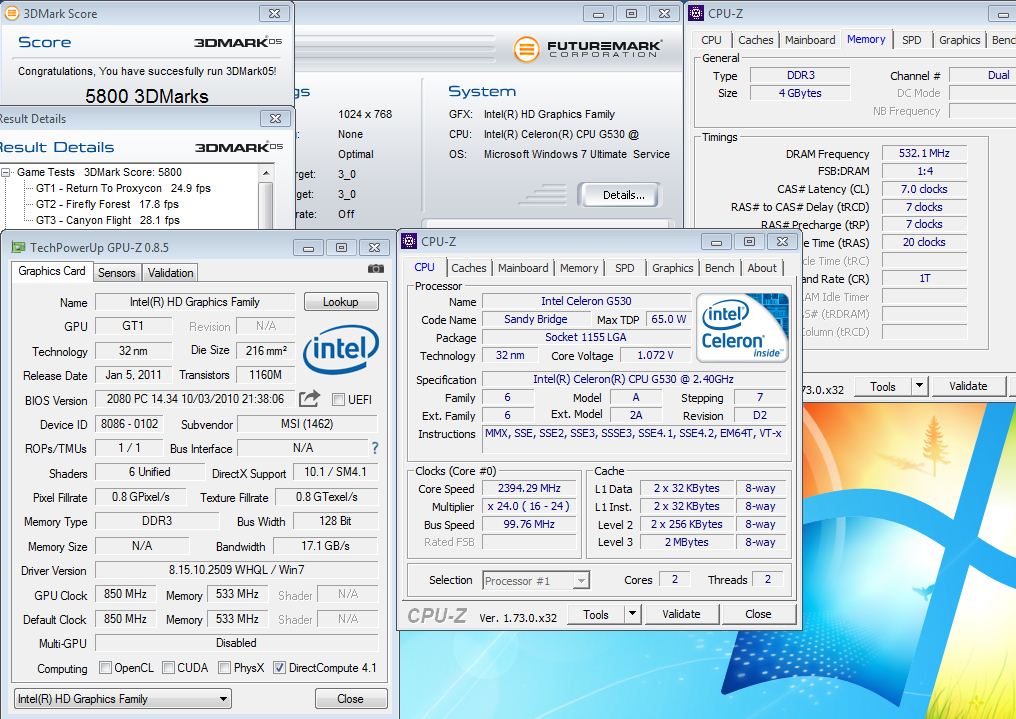The image size is (1016, 719).
Task: Select SPD tab in back CPU-Z window
Action: [x=912, y=40]
